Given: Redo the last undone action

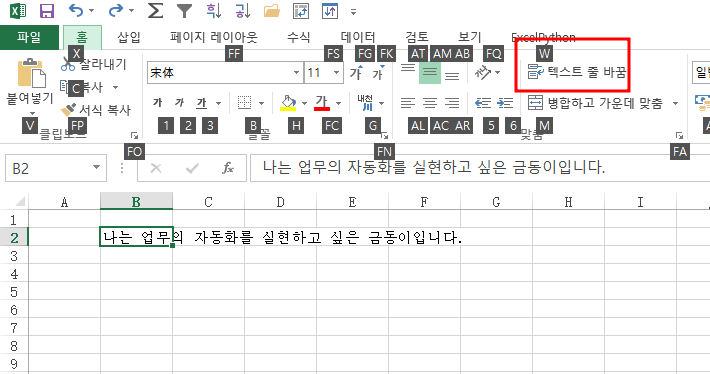Looking at the screenshot, I should click(116, 10).
